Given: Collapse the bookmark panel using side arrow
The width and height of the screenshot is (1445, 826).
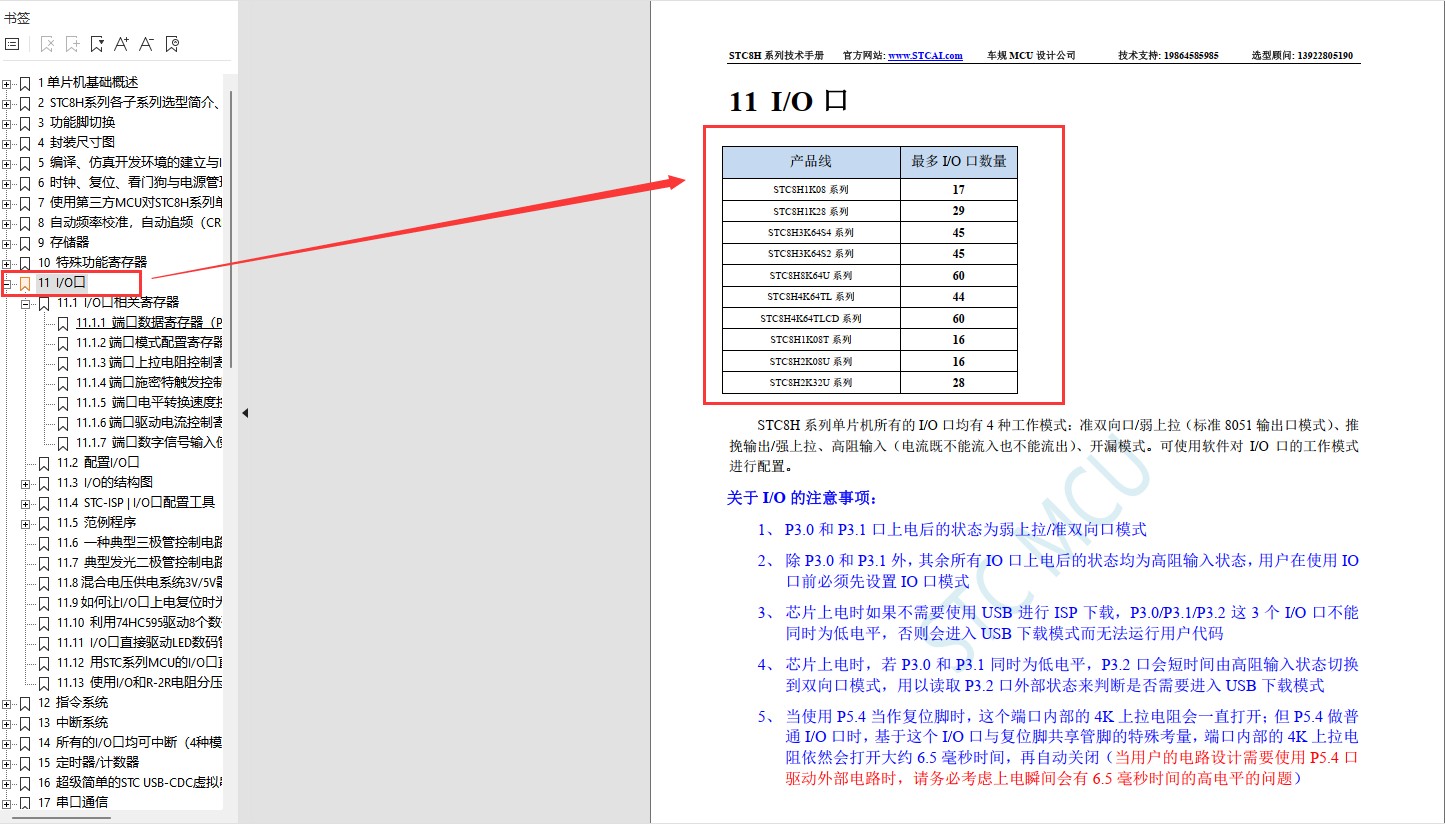Looking at the screenshot, I should pyautogui.click(x=244, y=413).
